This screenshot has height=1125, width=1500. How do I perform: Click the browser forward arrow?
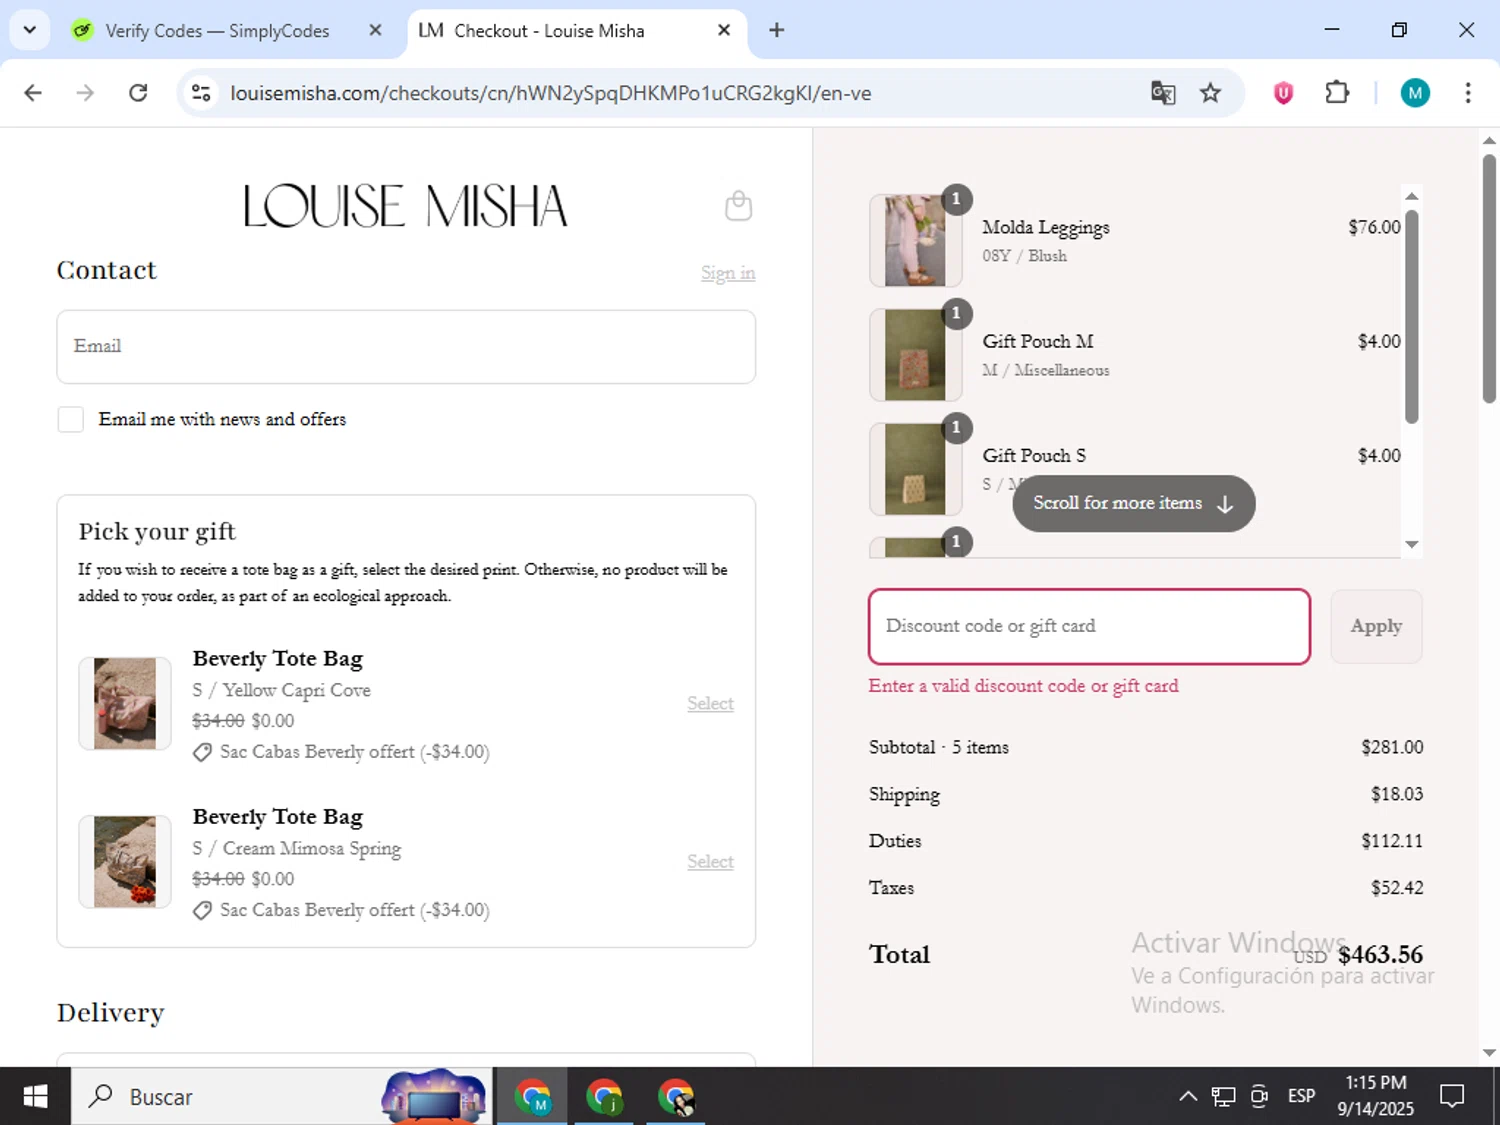[x=85, y=93]
